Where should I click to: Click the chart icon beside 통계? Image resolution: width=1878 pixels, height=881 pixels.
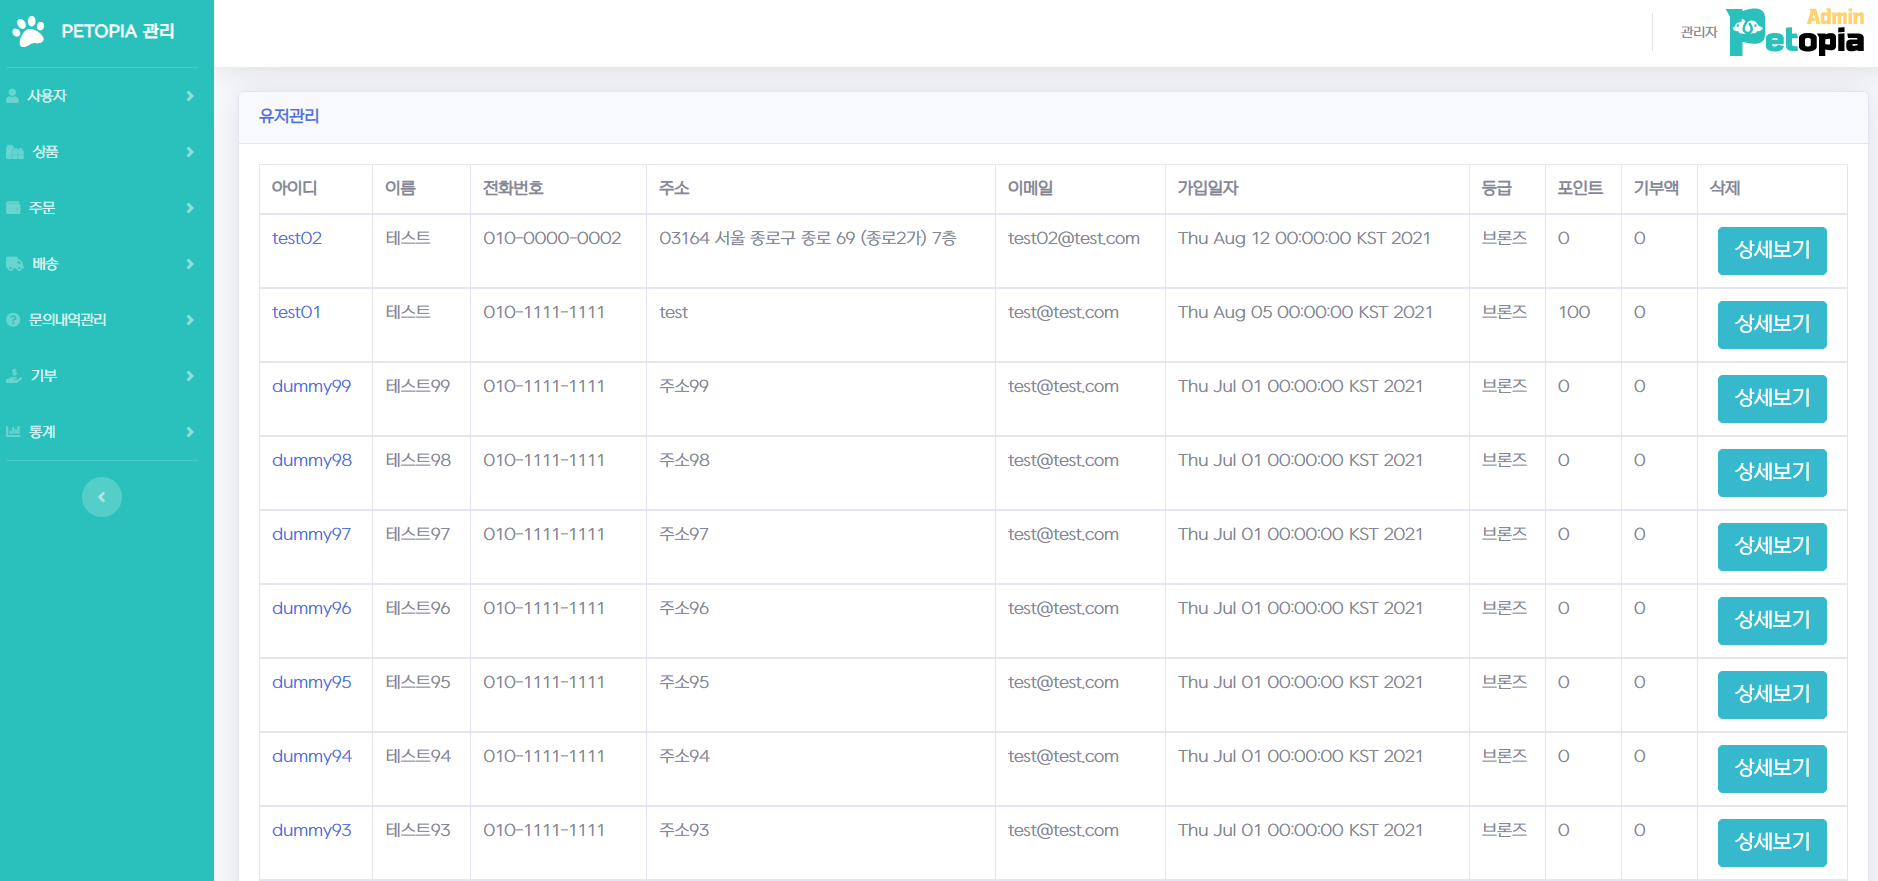13,432
